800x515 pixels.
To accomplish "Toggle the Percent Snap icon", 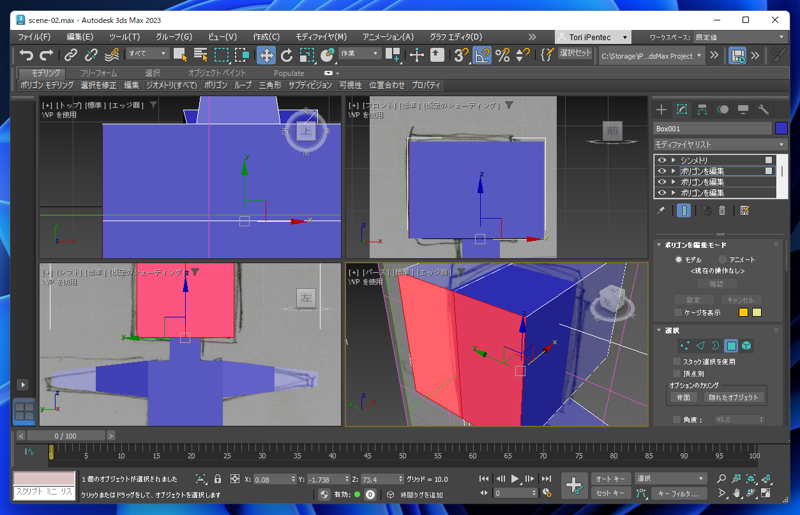I will click(x=503, y=55).
